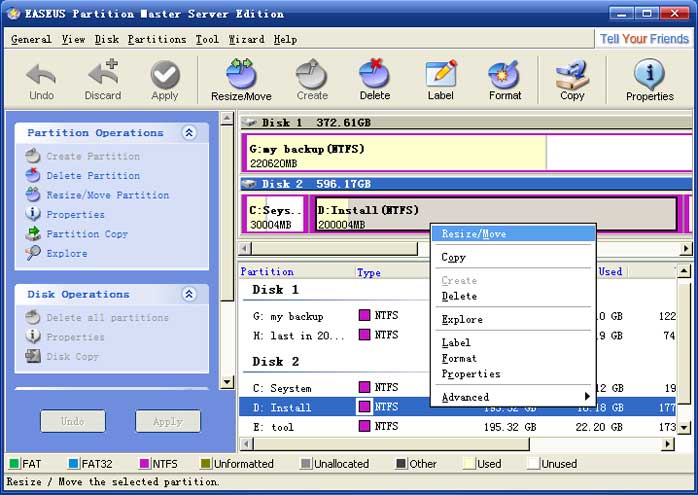Collapse the Disk Operations panel

(189, 294)
